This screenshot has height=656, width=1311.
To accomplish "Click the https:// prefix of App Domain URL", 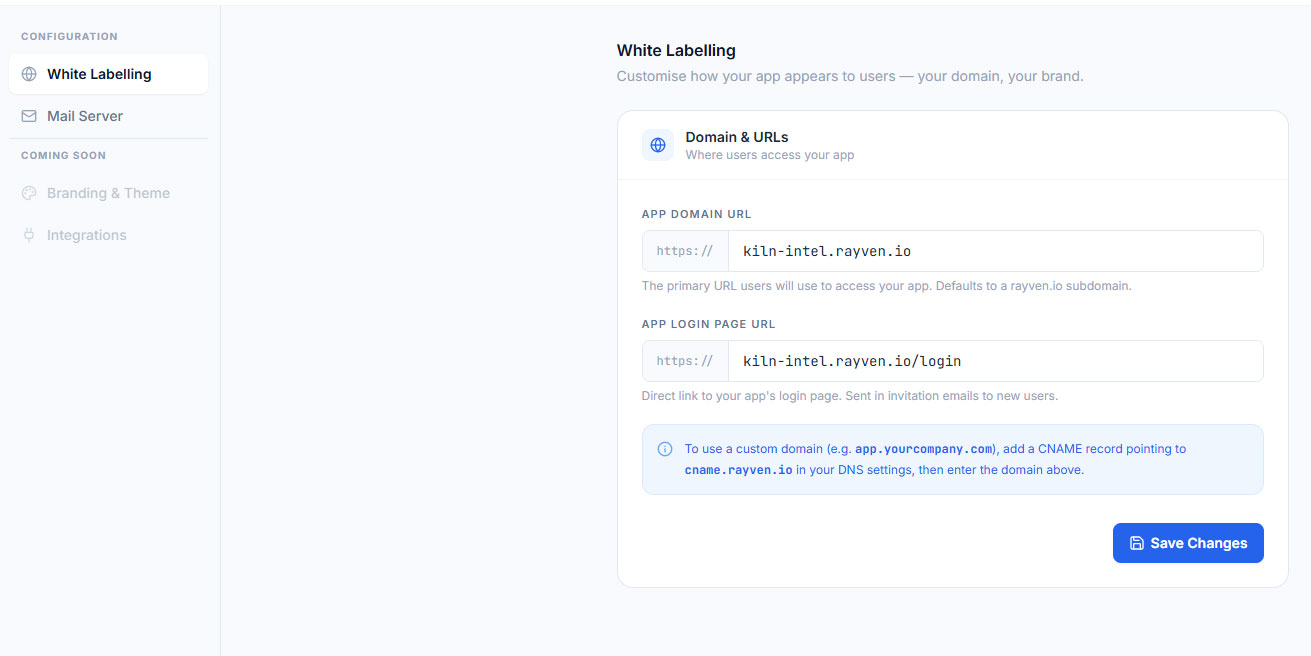I will tap(685, 251).
